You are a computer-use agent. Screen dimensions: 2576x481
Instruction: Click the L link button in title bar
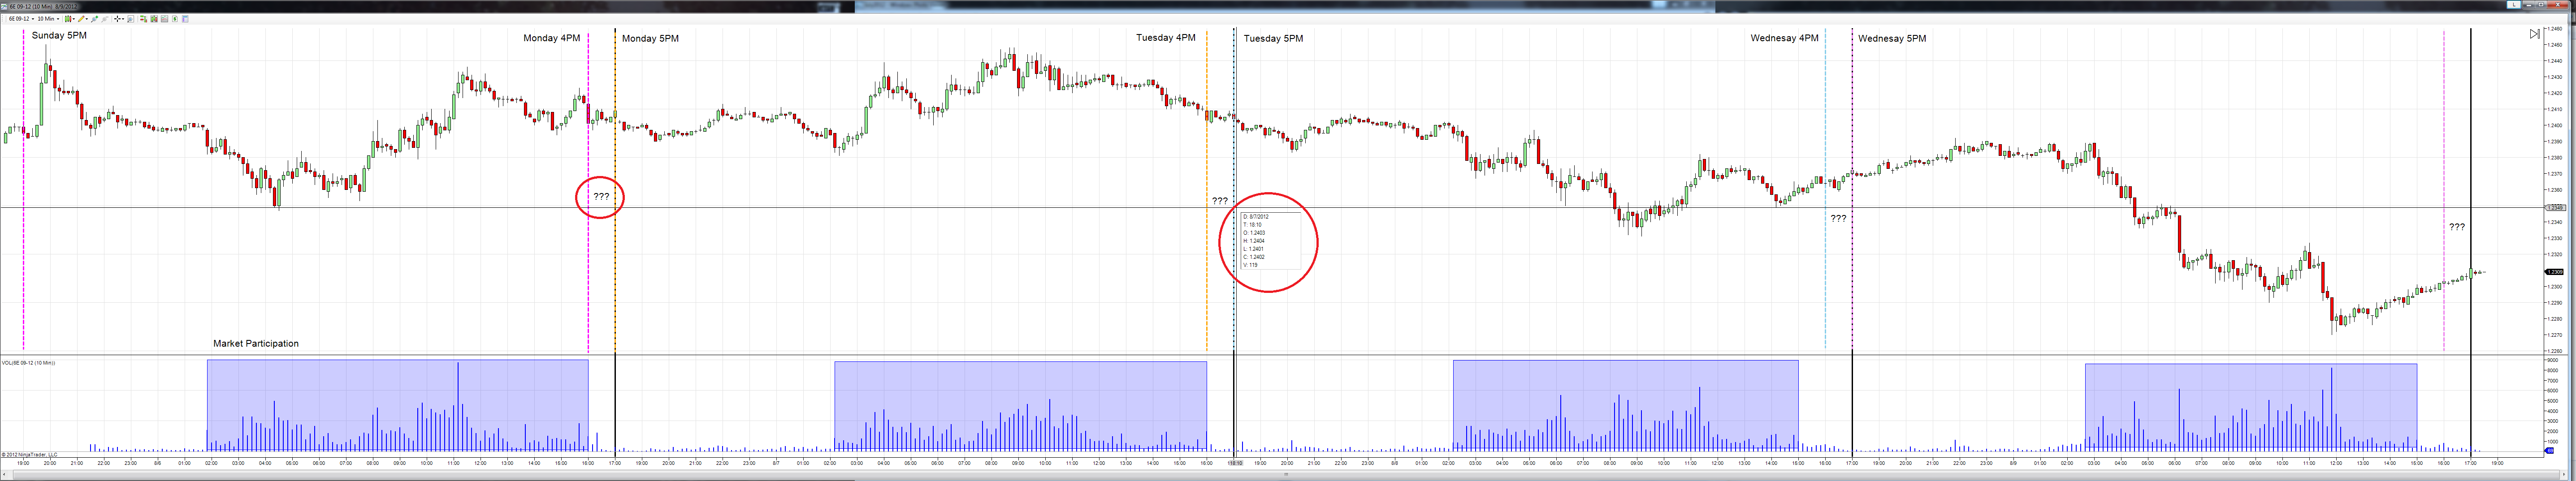(2514, 5)
